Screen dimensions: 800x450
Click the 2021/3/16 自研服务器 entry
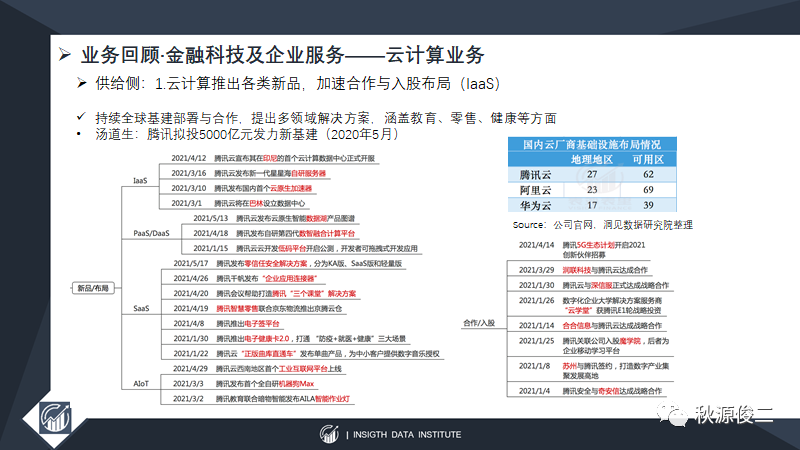pos(248,173)
